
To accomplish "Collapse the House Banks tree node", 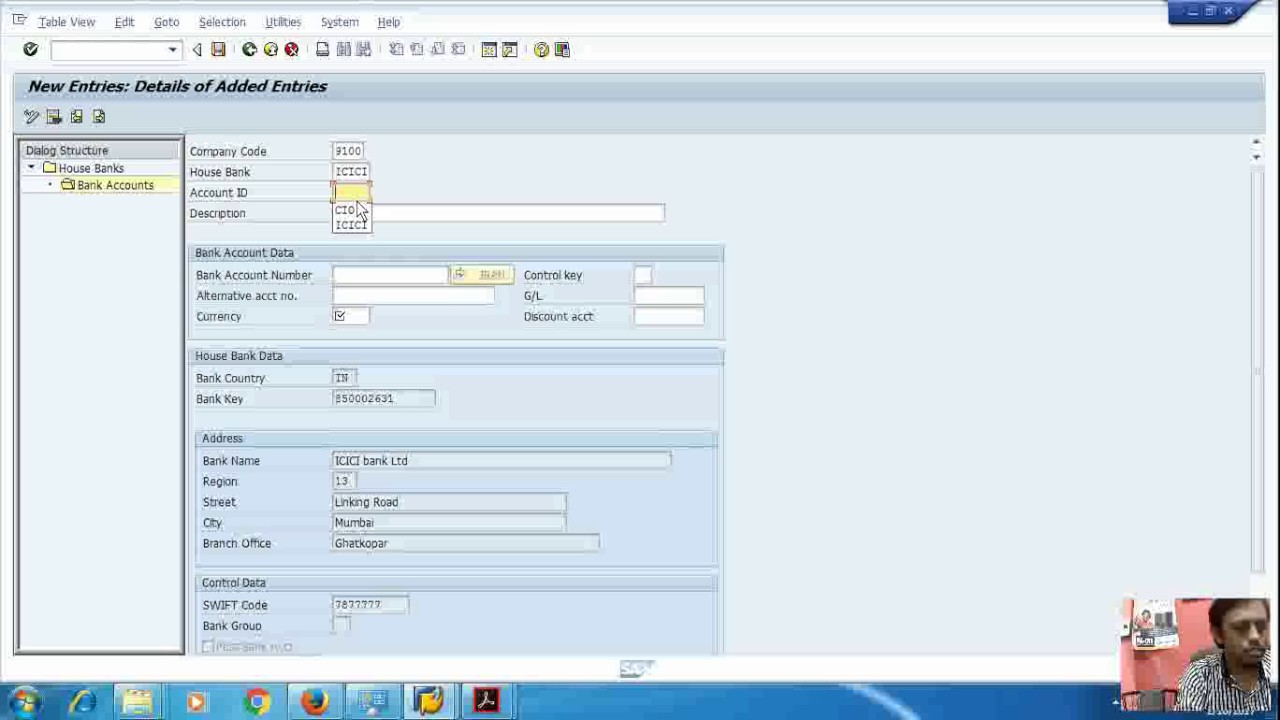I will point(31,168).
